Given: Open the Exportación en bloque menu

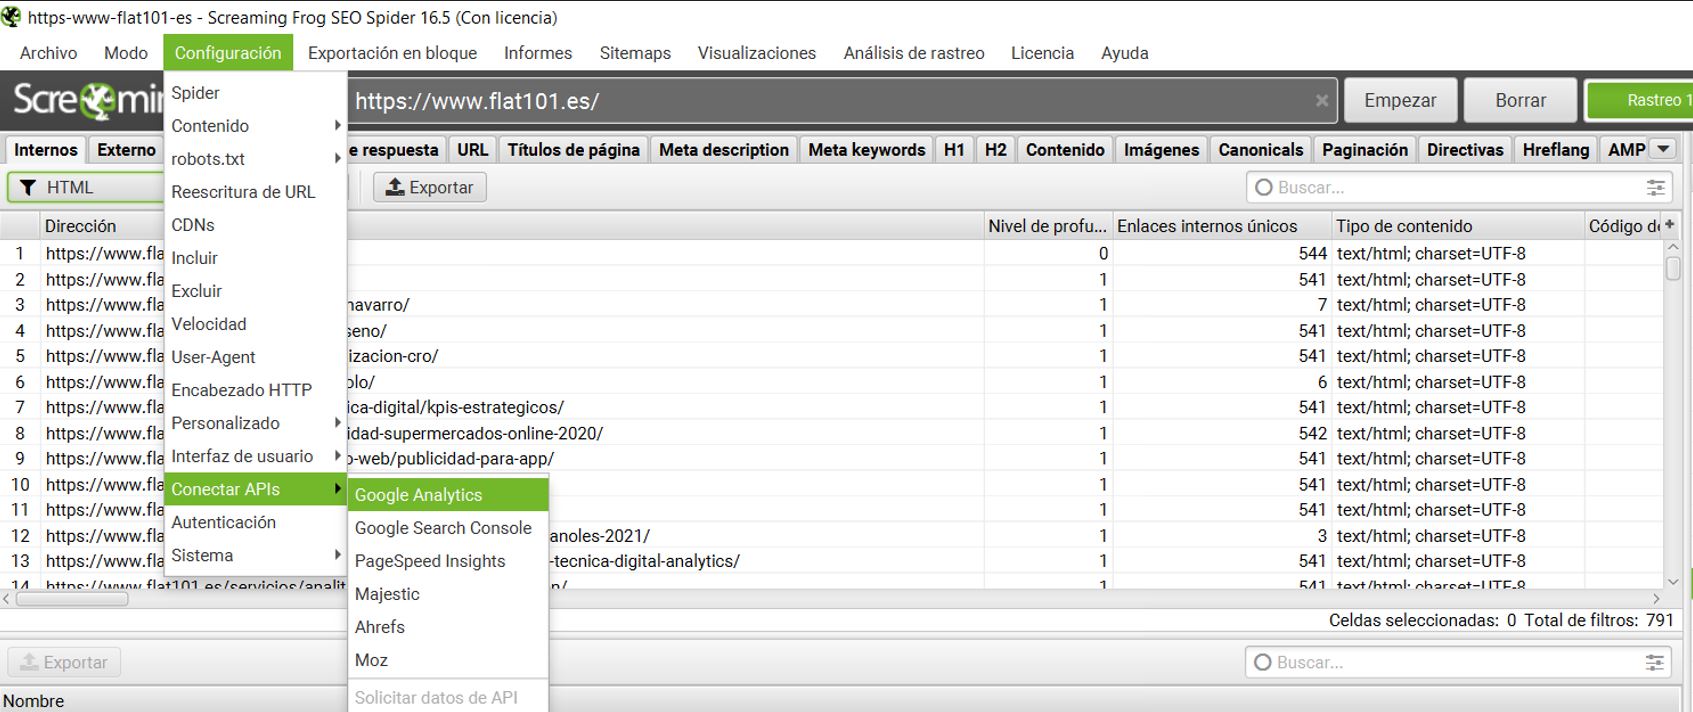Looking at the screenshot, I should click(392, 53).
